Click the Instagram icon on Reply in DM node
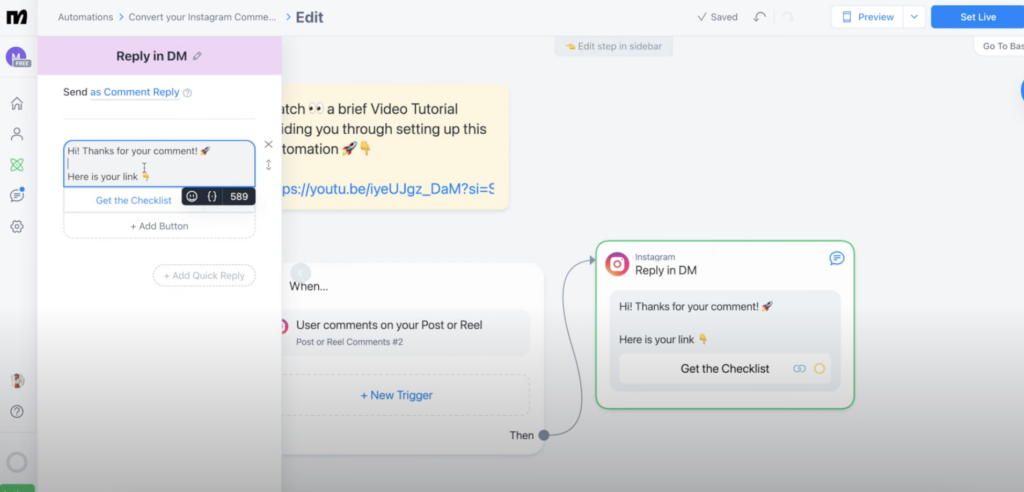 617,264
